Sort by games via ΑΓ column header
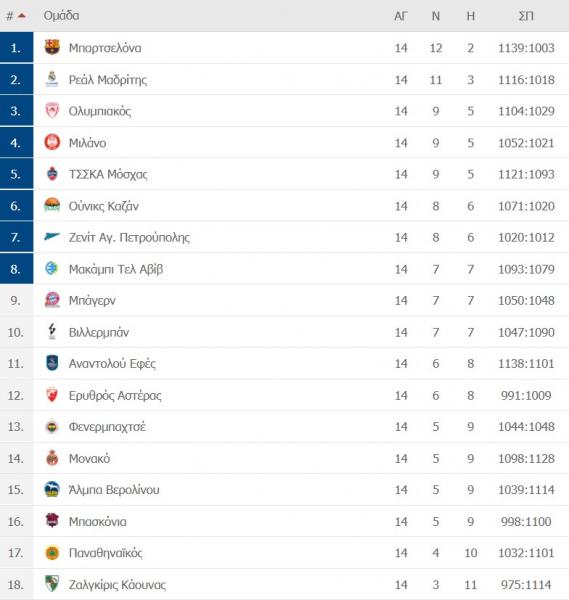569x600 pixels. (401, 16)
